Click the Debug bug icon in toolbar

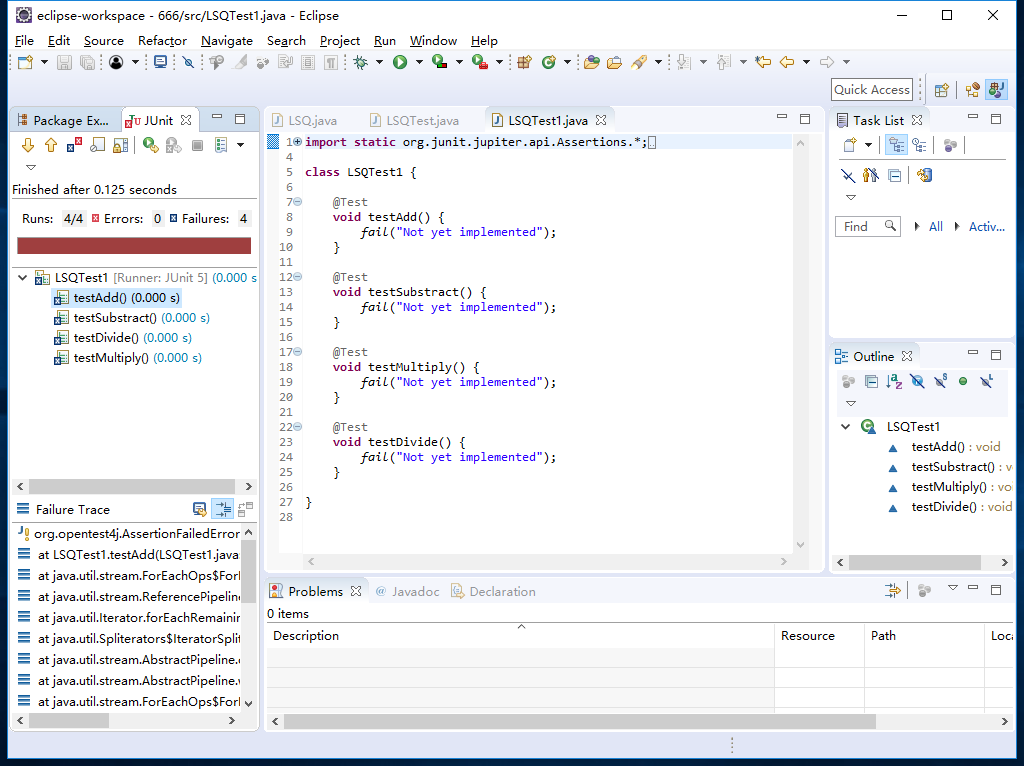tap(360, 62)
